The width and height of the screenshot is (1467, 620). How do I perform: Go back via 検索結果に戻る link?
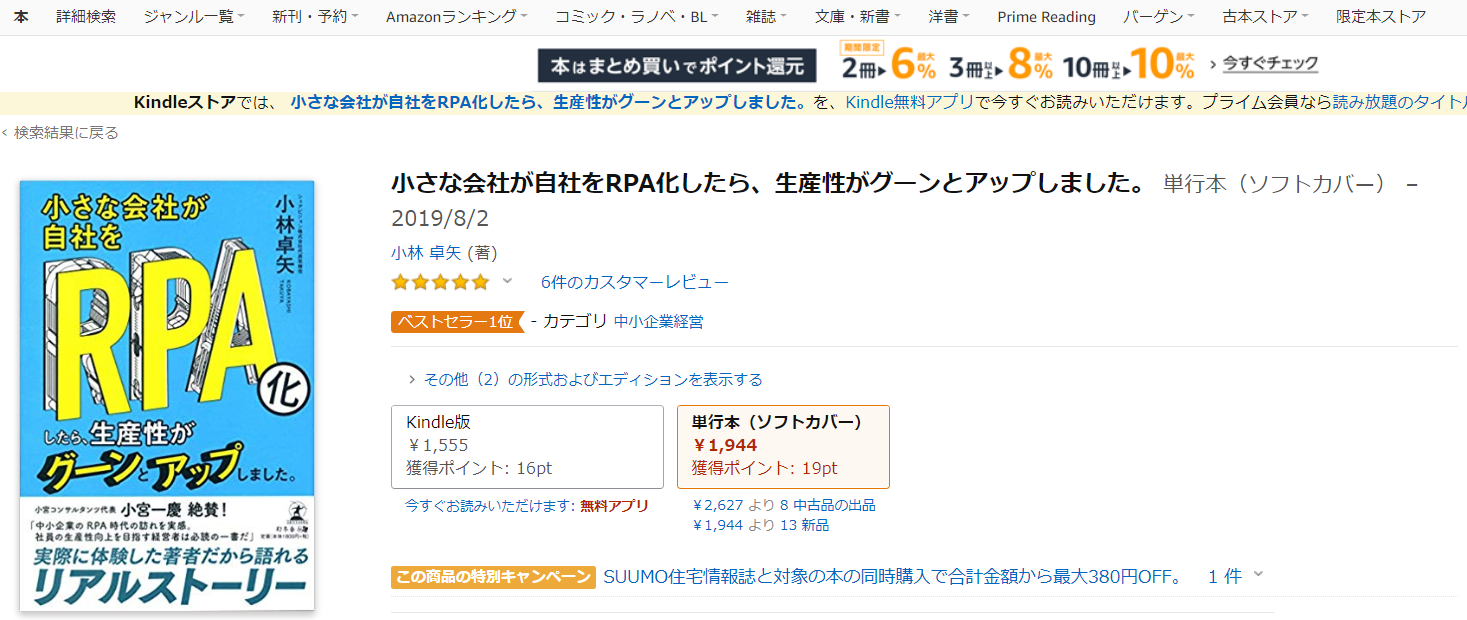click(x=66, y=133)
